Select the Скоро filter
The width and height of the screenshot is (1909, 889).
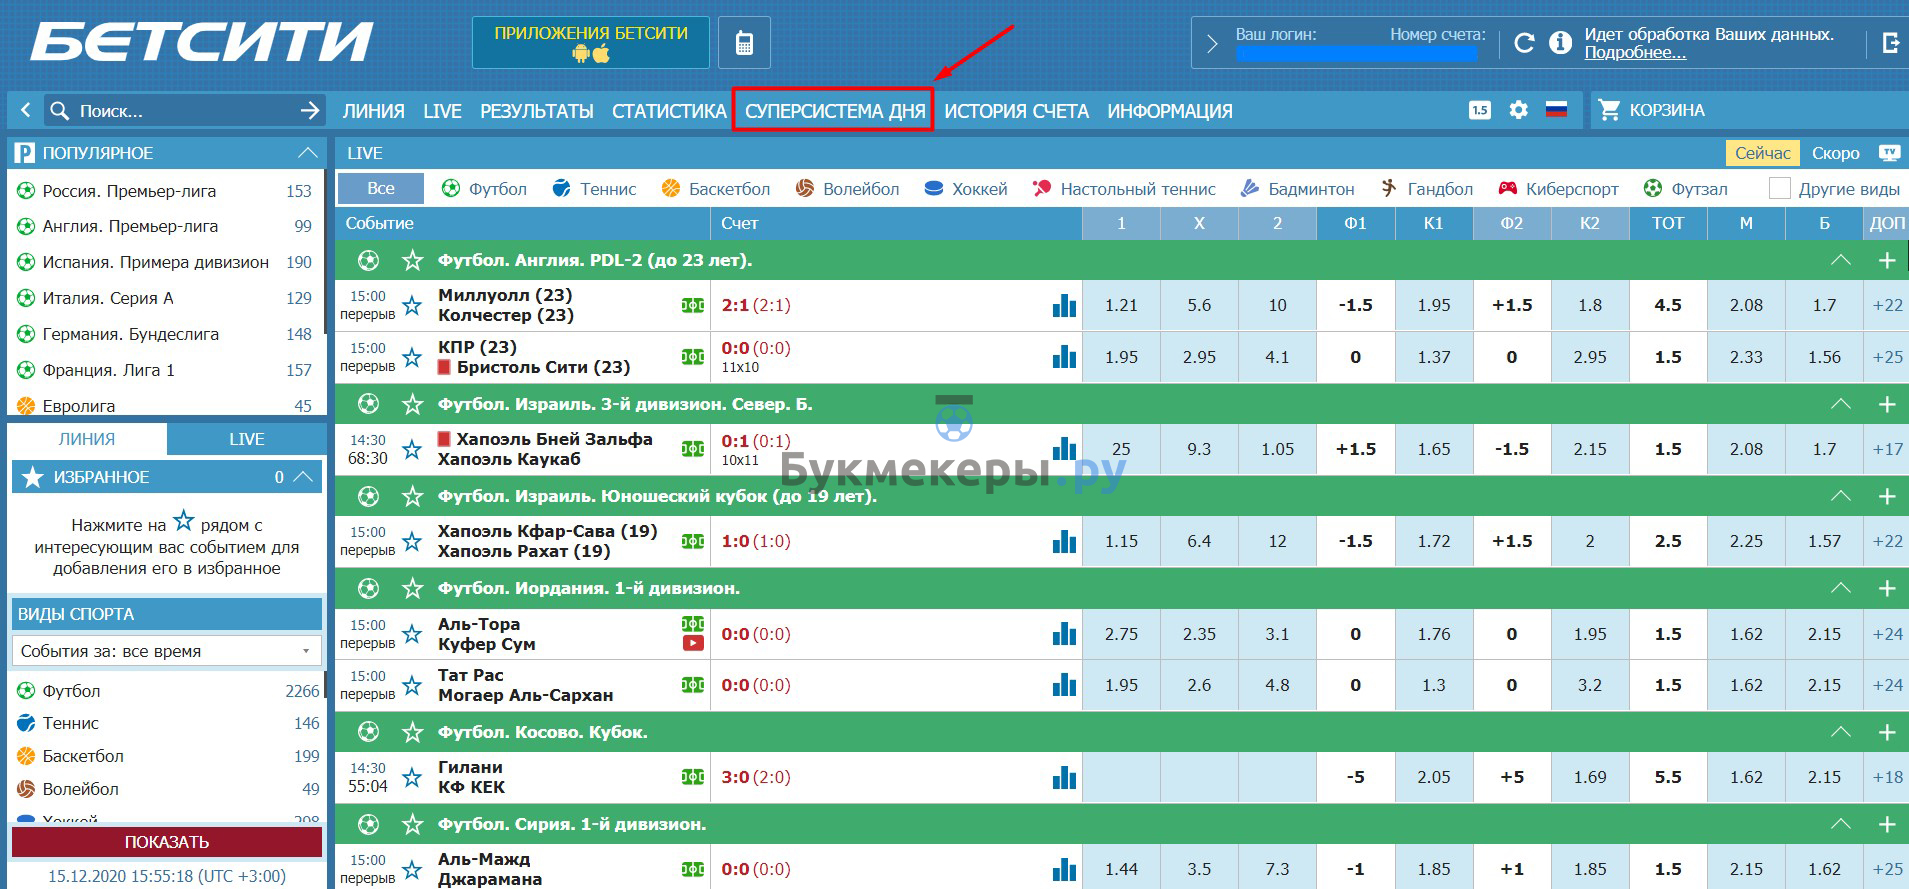(1836, 153)
